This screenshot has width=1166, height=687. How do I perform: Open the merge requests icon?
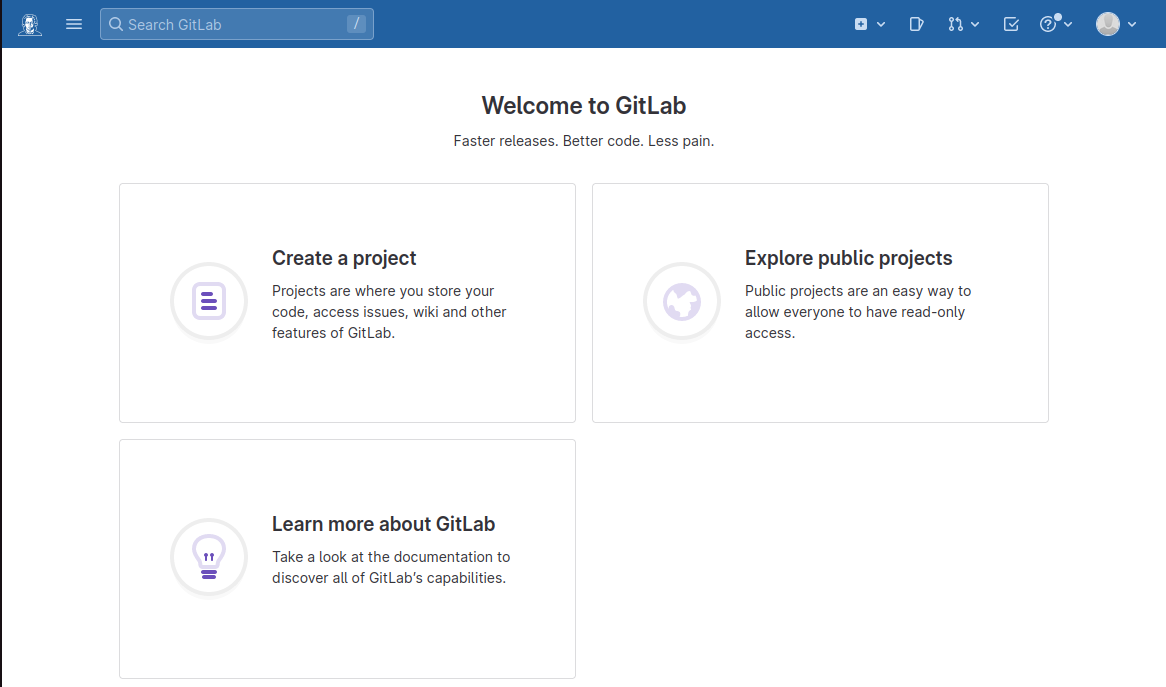coord(956,25)
